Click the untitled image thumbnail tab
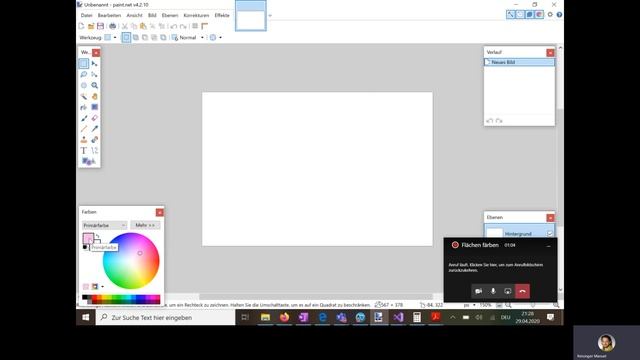This screenshot has height=360, width=640. [251, 16]
